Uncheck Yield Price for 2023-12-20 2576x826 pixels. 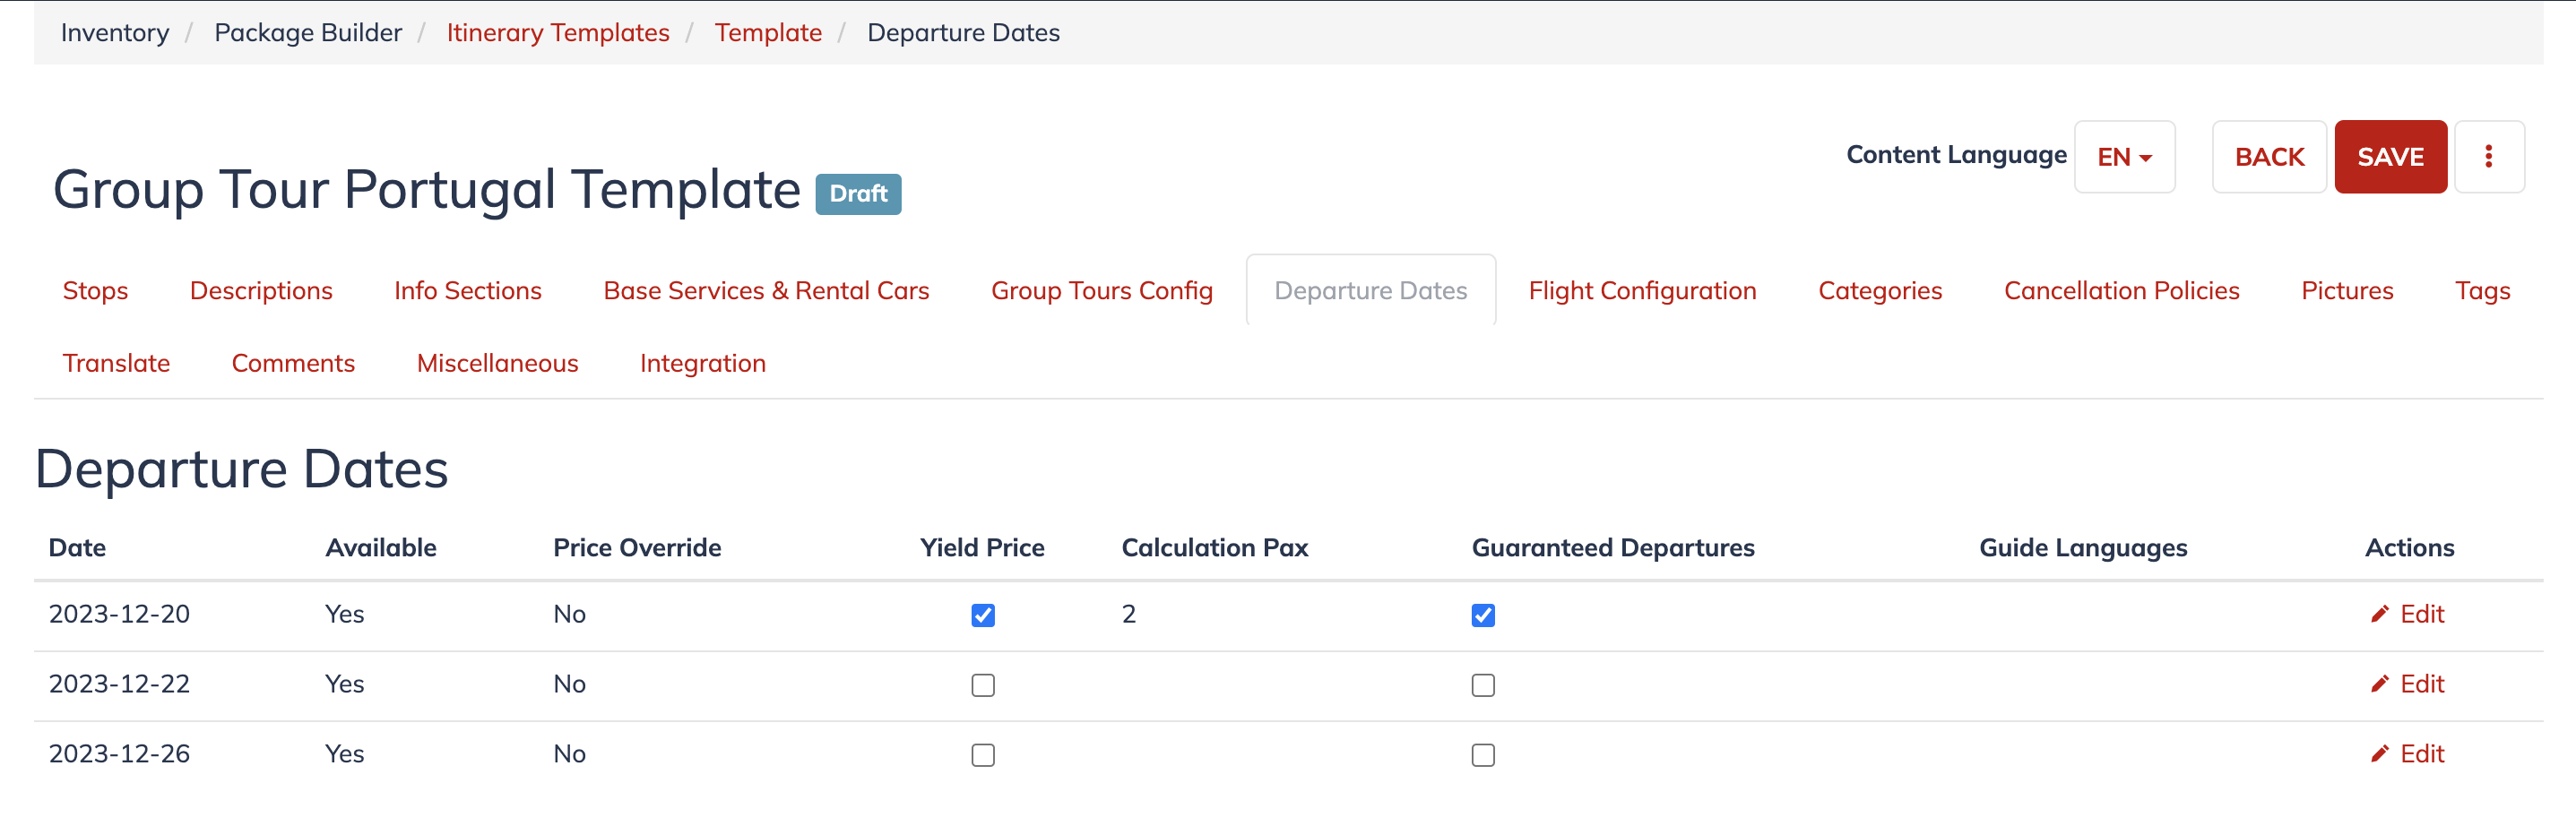point(983,615)
